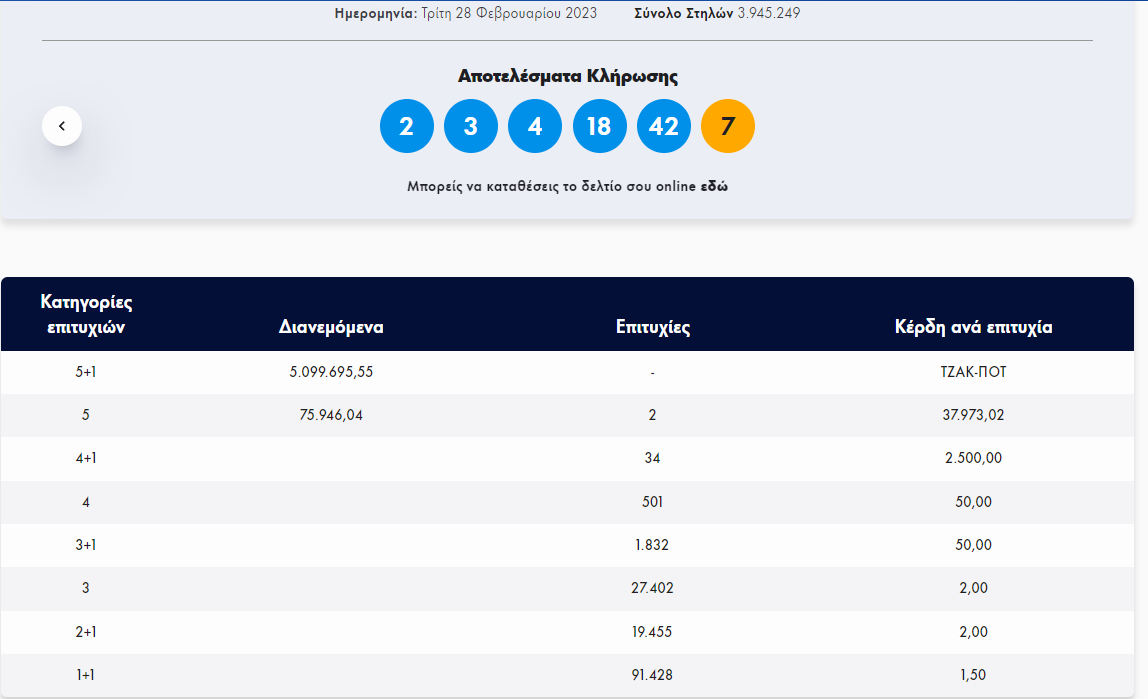Screen dimensions: 1148x699
Task: Click the 27.402 winners cell
Action: pyautogui.click(x=652, y=588)
